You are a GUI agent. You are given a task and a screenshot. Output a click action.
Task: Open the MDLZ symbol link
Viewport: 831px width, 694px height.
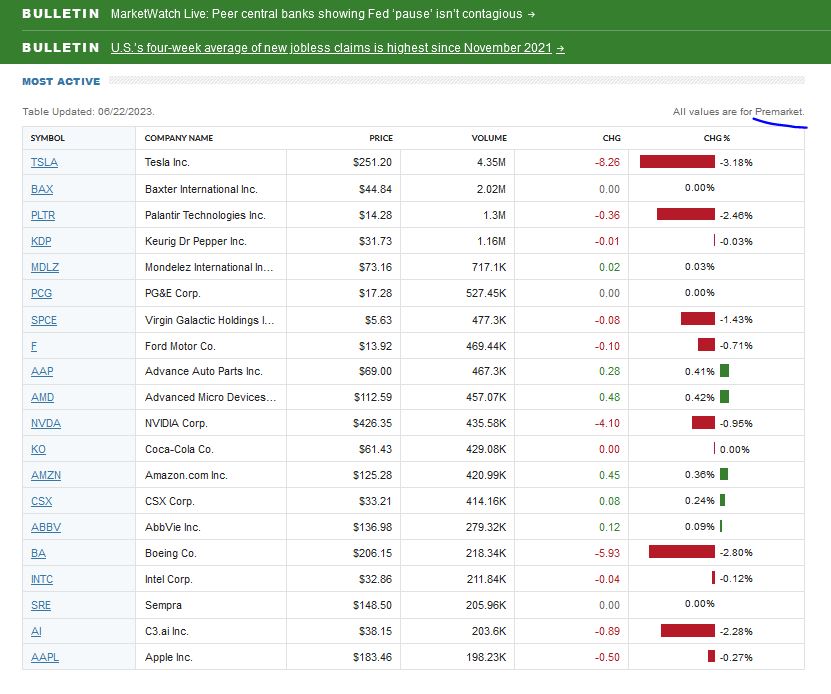coord(45,267)
